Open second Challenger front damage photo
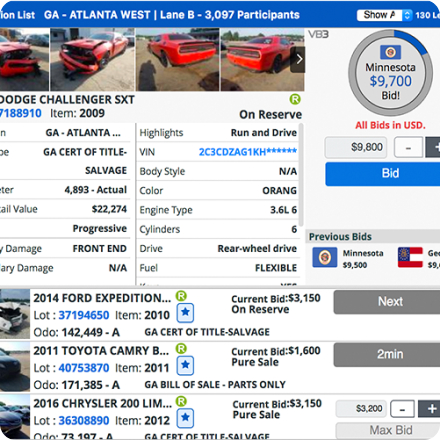Viewport: 440px width, 440px height. click(x=93, y=59)
